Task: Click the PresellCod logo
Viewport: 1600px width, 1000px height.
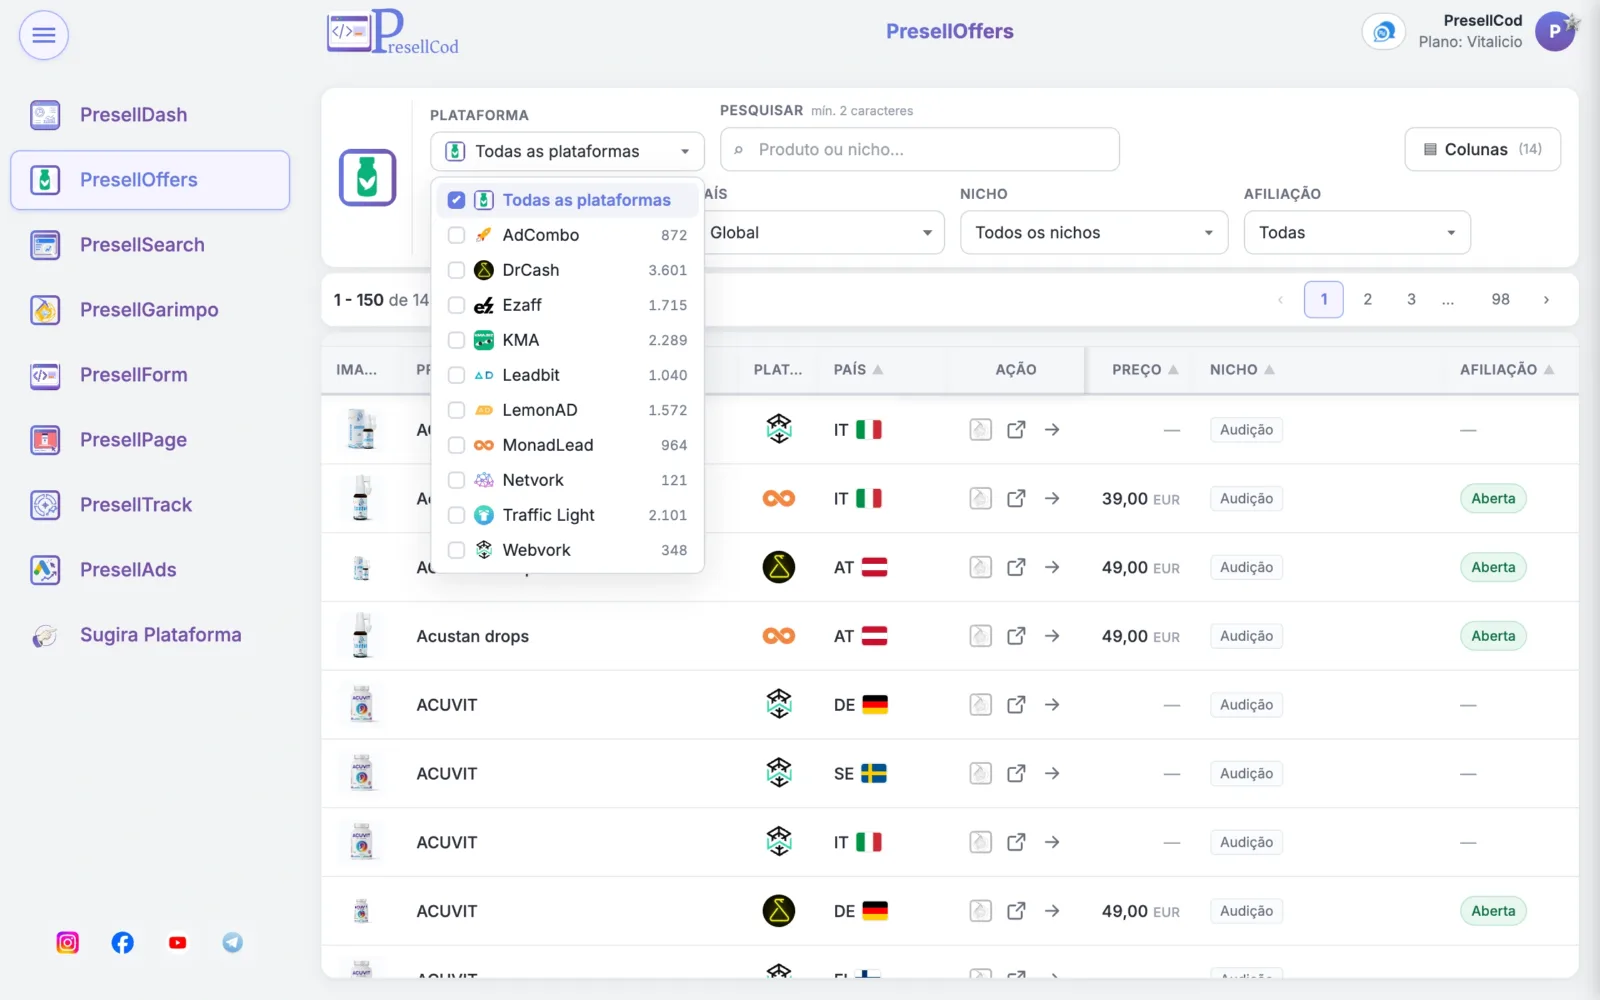Action: (x=393, y=32)
